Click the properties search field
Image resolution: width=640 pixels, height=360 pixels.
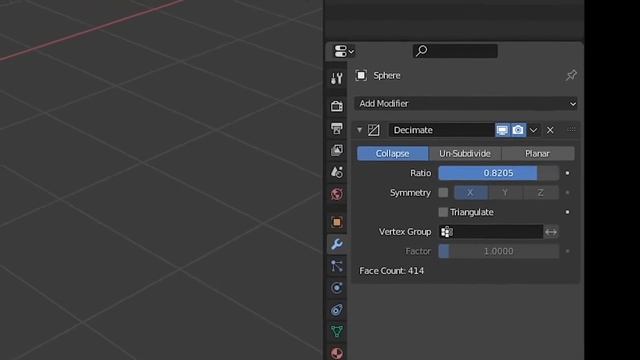(455, 51)
